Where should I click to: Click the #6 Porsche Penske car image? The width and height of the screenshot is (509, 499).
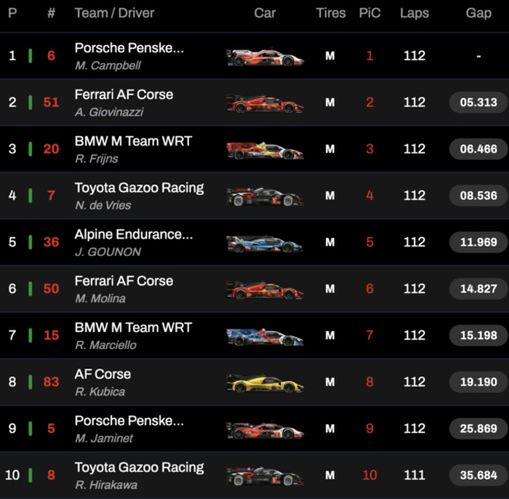tap(265, 57)
